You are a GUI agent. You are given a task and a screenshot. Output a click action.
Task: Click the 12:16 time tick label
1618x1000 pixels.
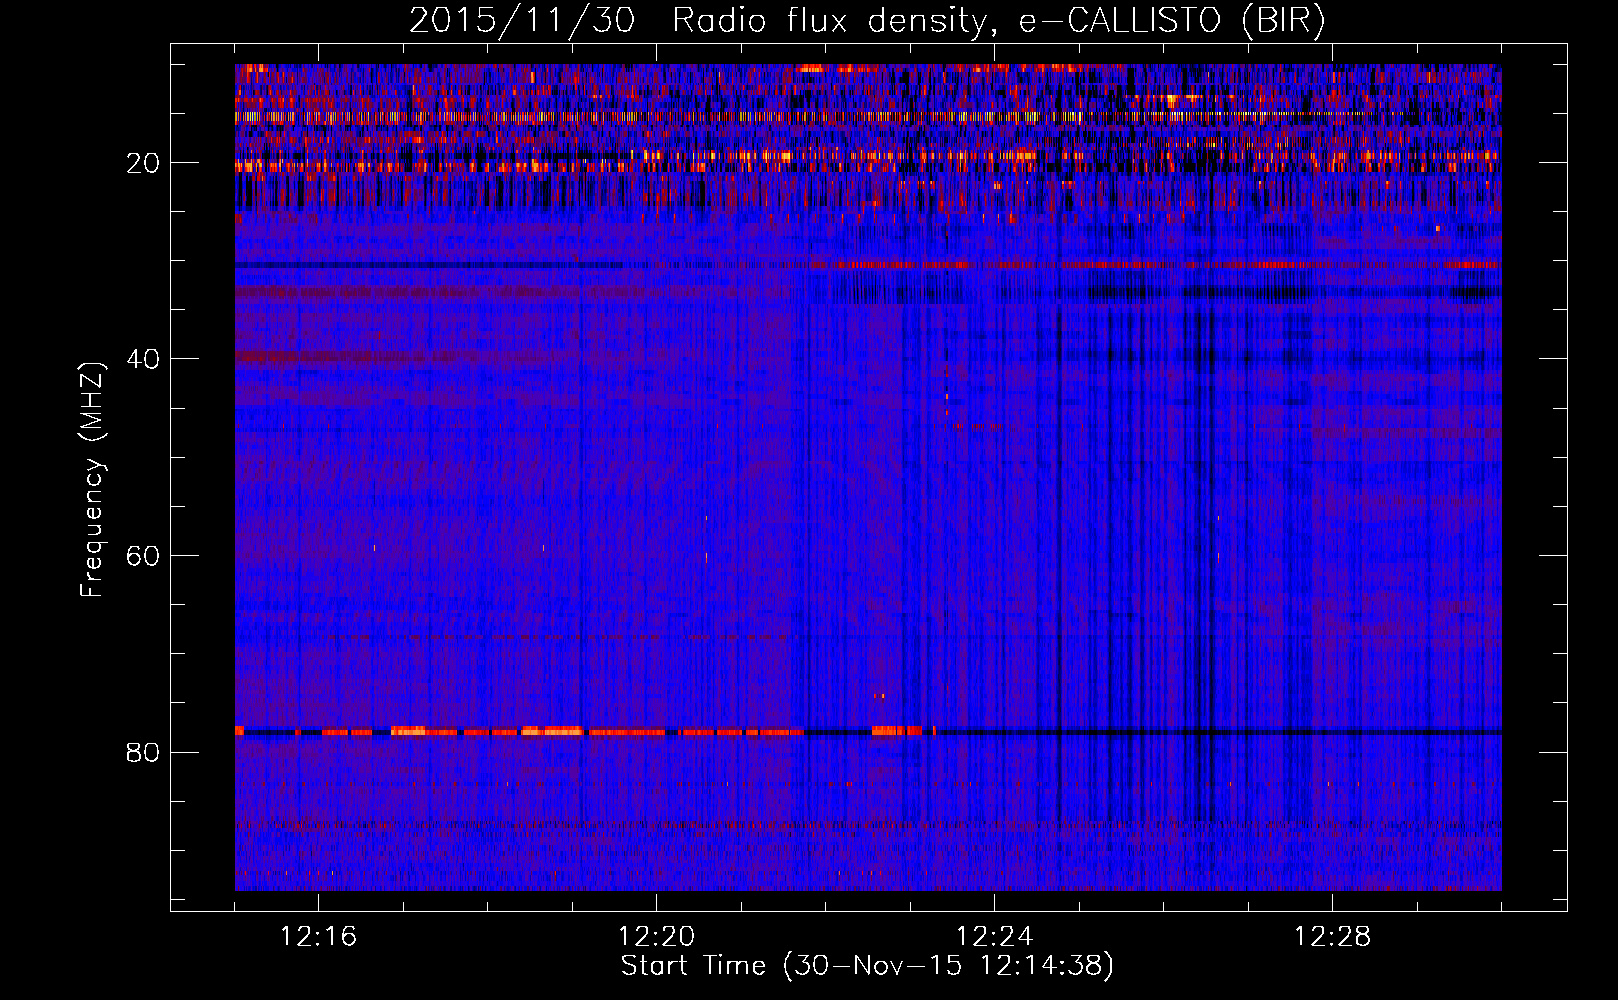(x=318, y=937)
